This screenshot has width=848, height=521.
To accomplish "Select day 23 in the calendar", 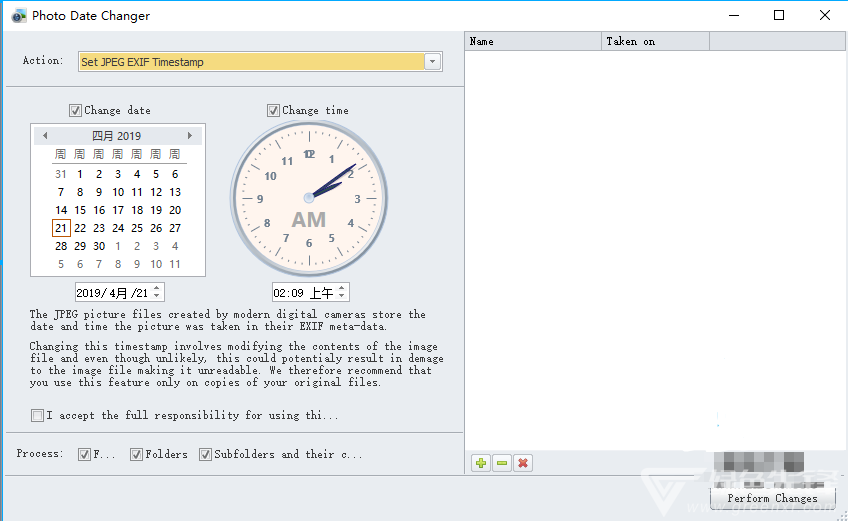I will (x=99, y=228).
